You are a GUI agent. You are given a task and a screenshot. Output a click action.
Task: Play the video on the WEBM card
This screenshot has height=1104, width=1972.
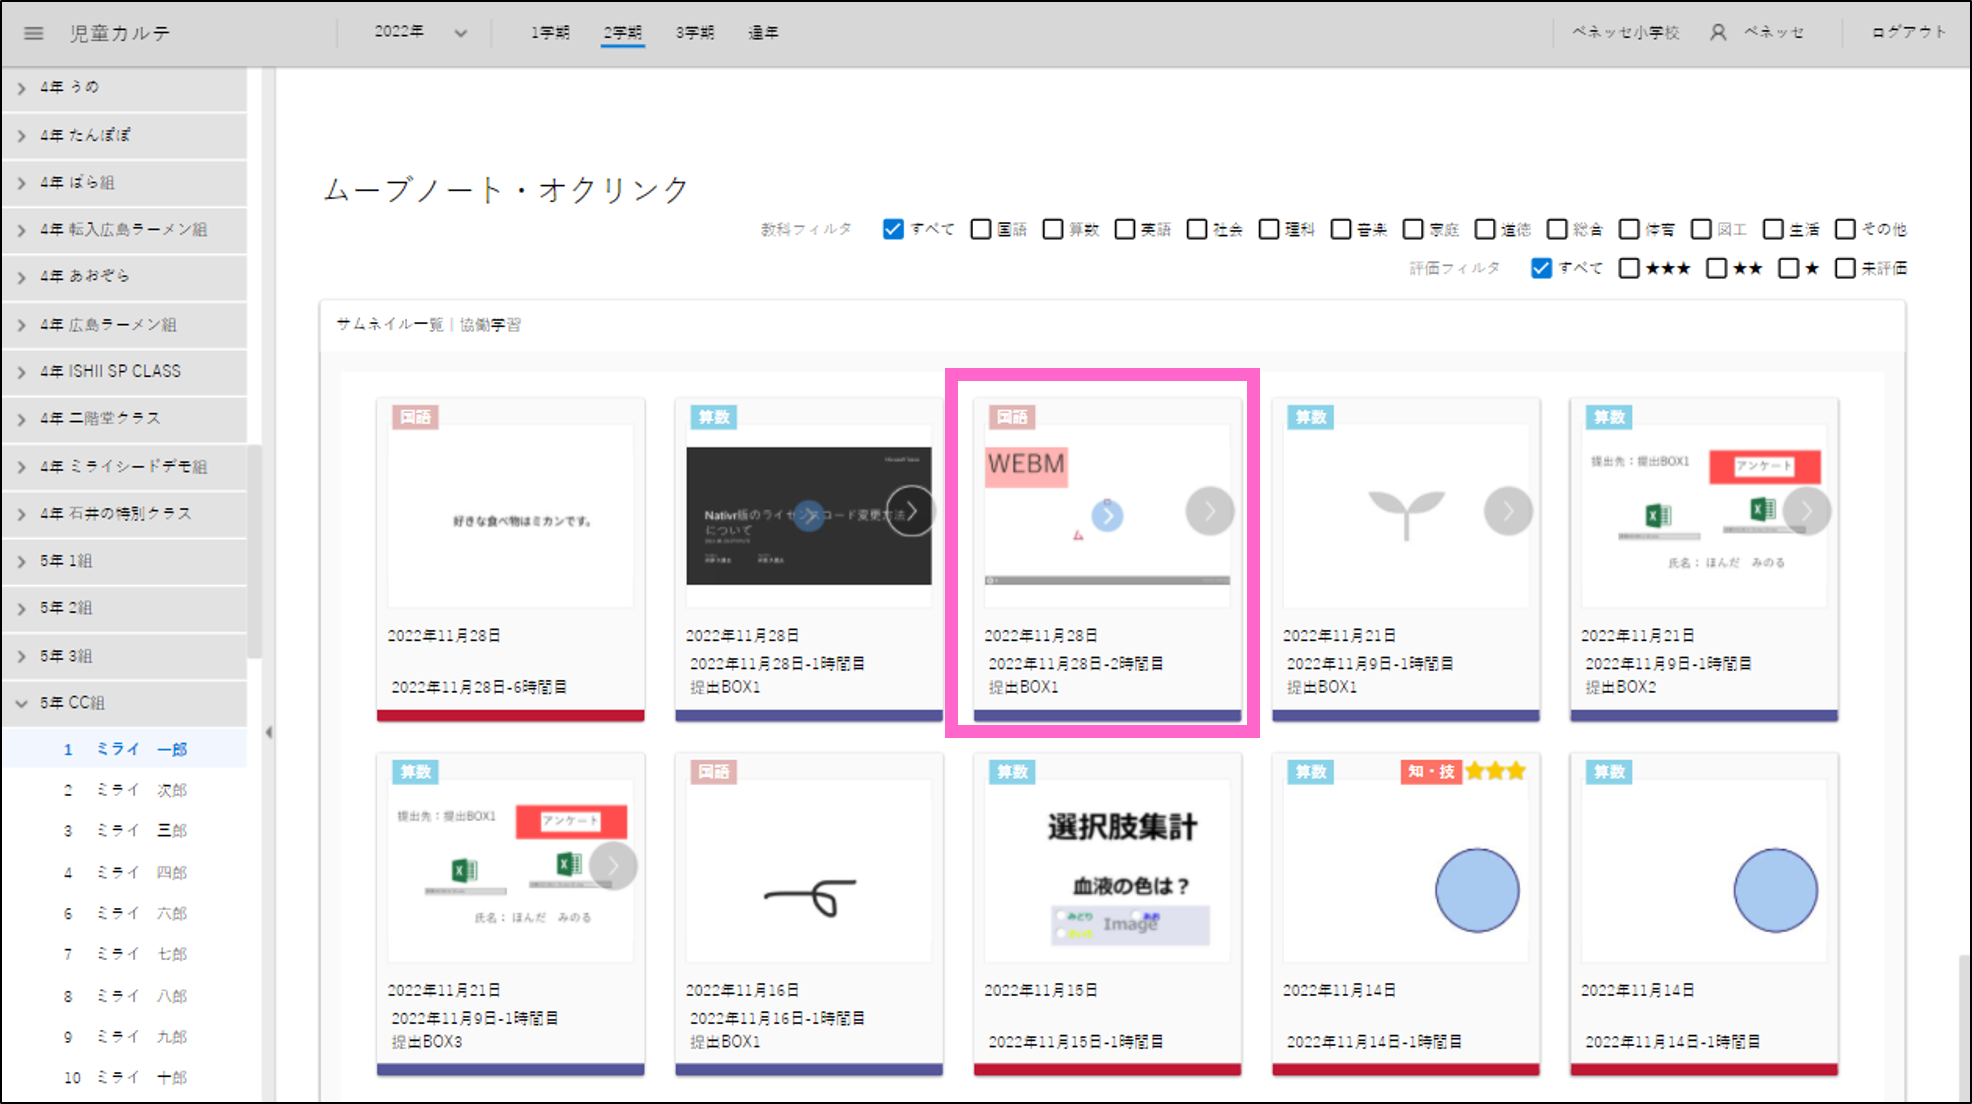pos(1107,515)
